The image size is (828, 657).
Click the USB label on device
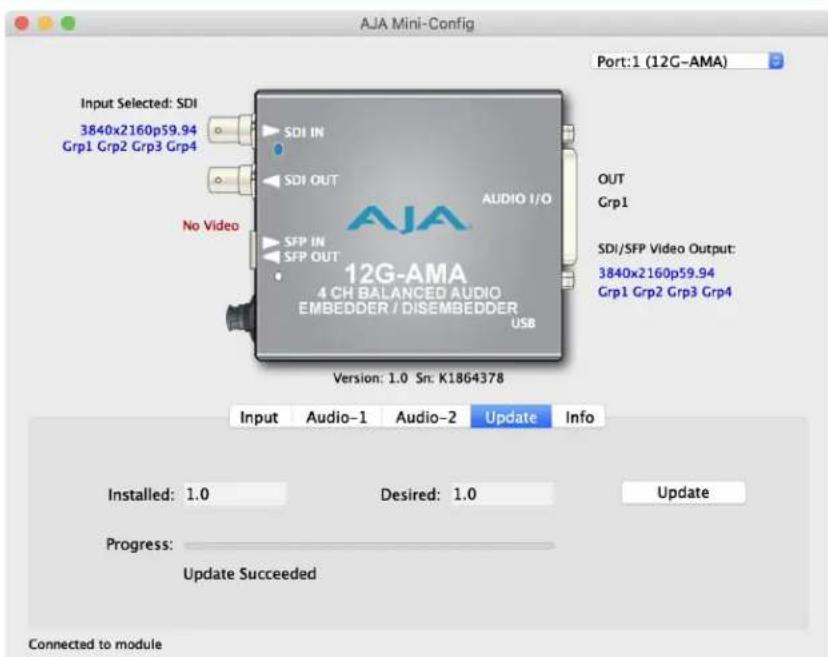[x=523, y=323]
